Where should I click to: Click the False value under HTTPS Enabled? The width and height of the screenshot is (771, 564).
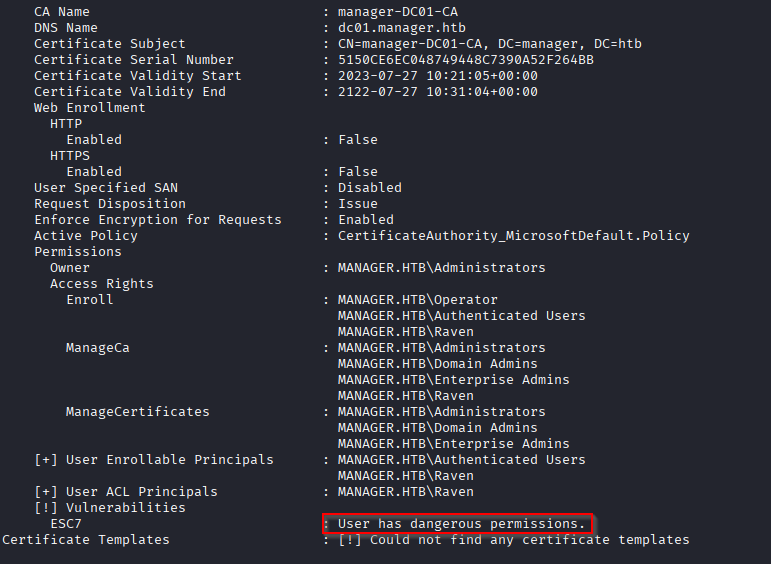point(358,172)
